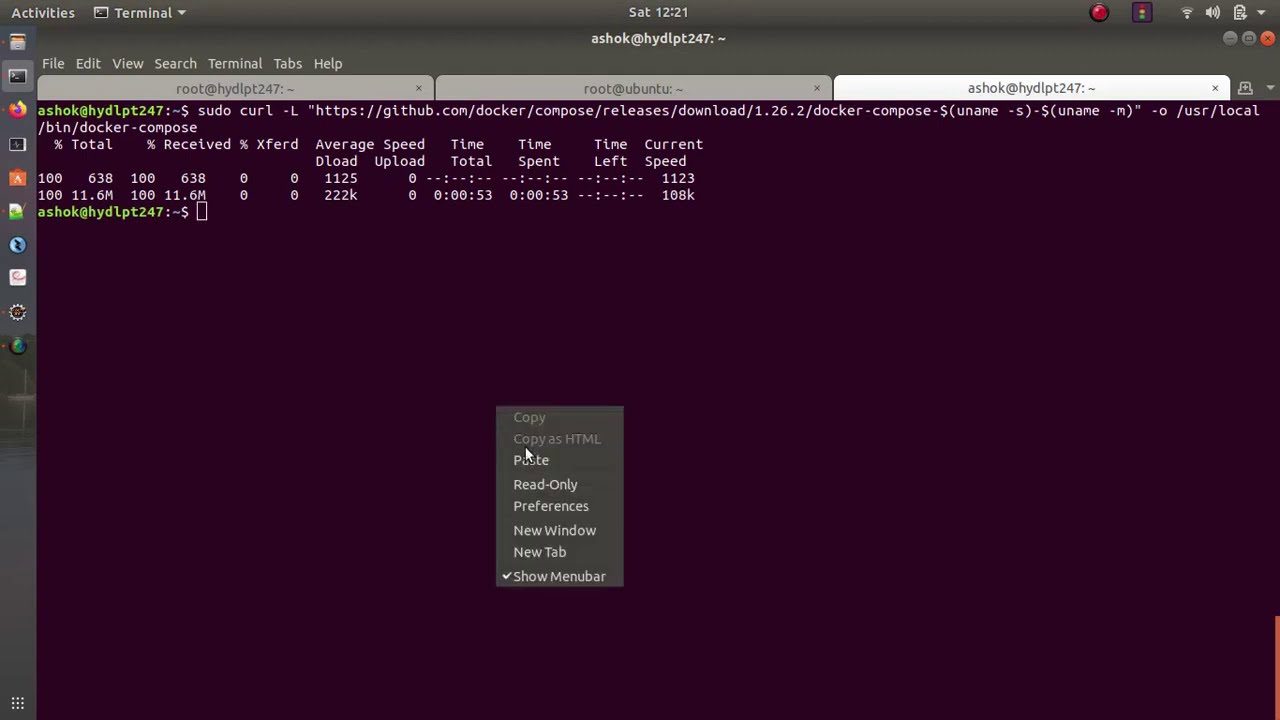The height and width of the screenshot is (720, 1280).
Task: Close the first root@hydlpt247 tab
Action: 418,88
